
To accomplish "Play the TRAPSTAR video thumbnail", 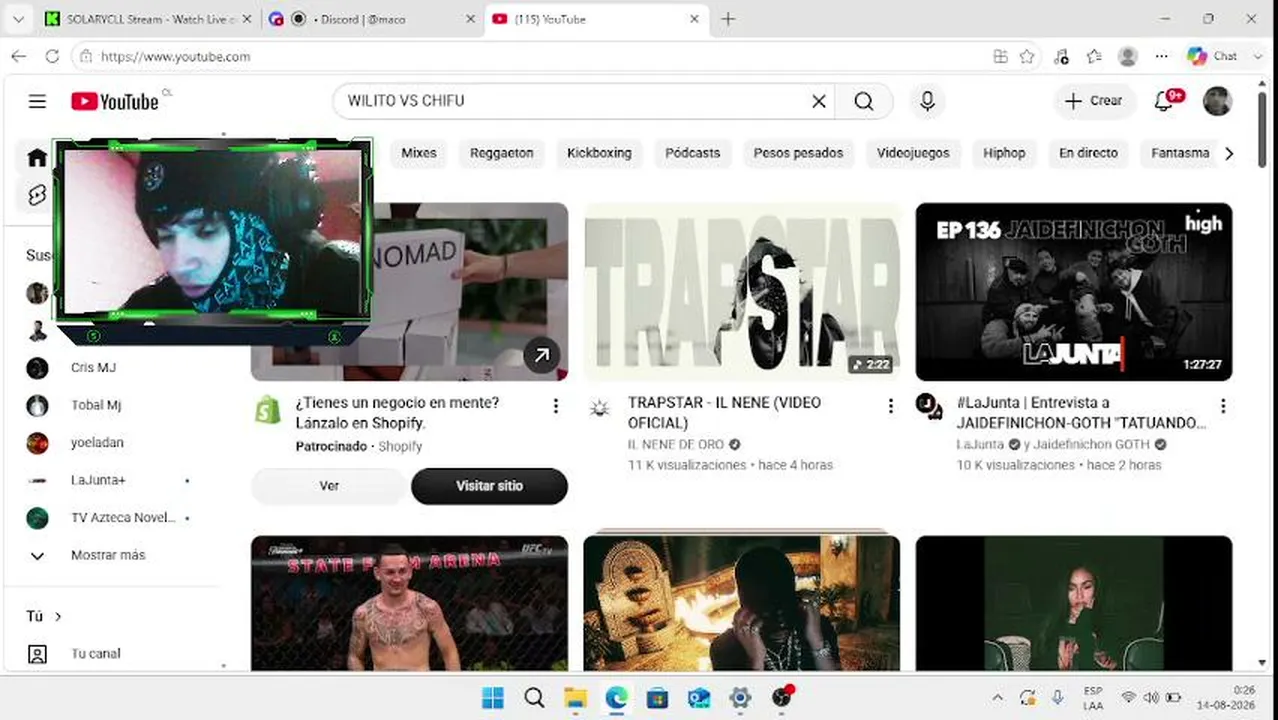I will click(x=742, y=291).
